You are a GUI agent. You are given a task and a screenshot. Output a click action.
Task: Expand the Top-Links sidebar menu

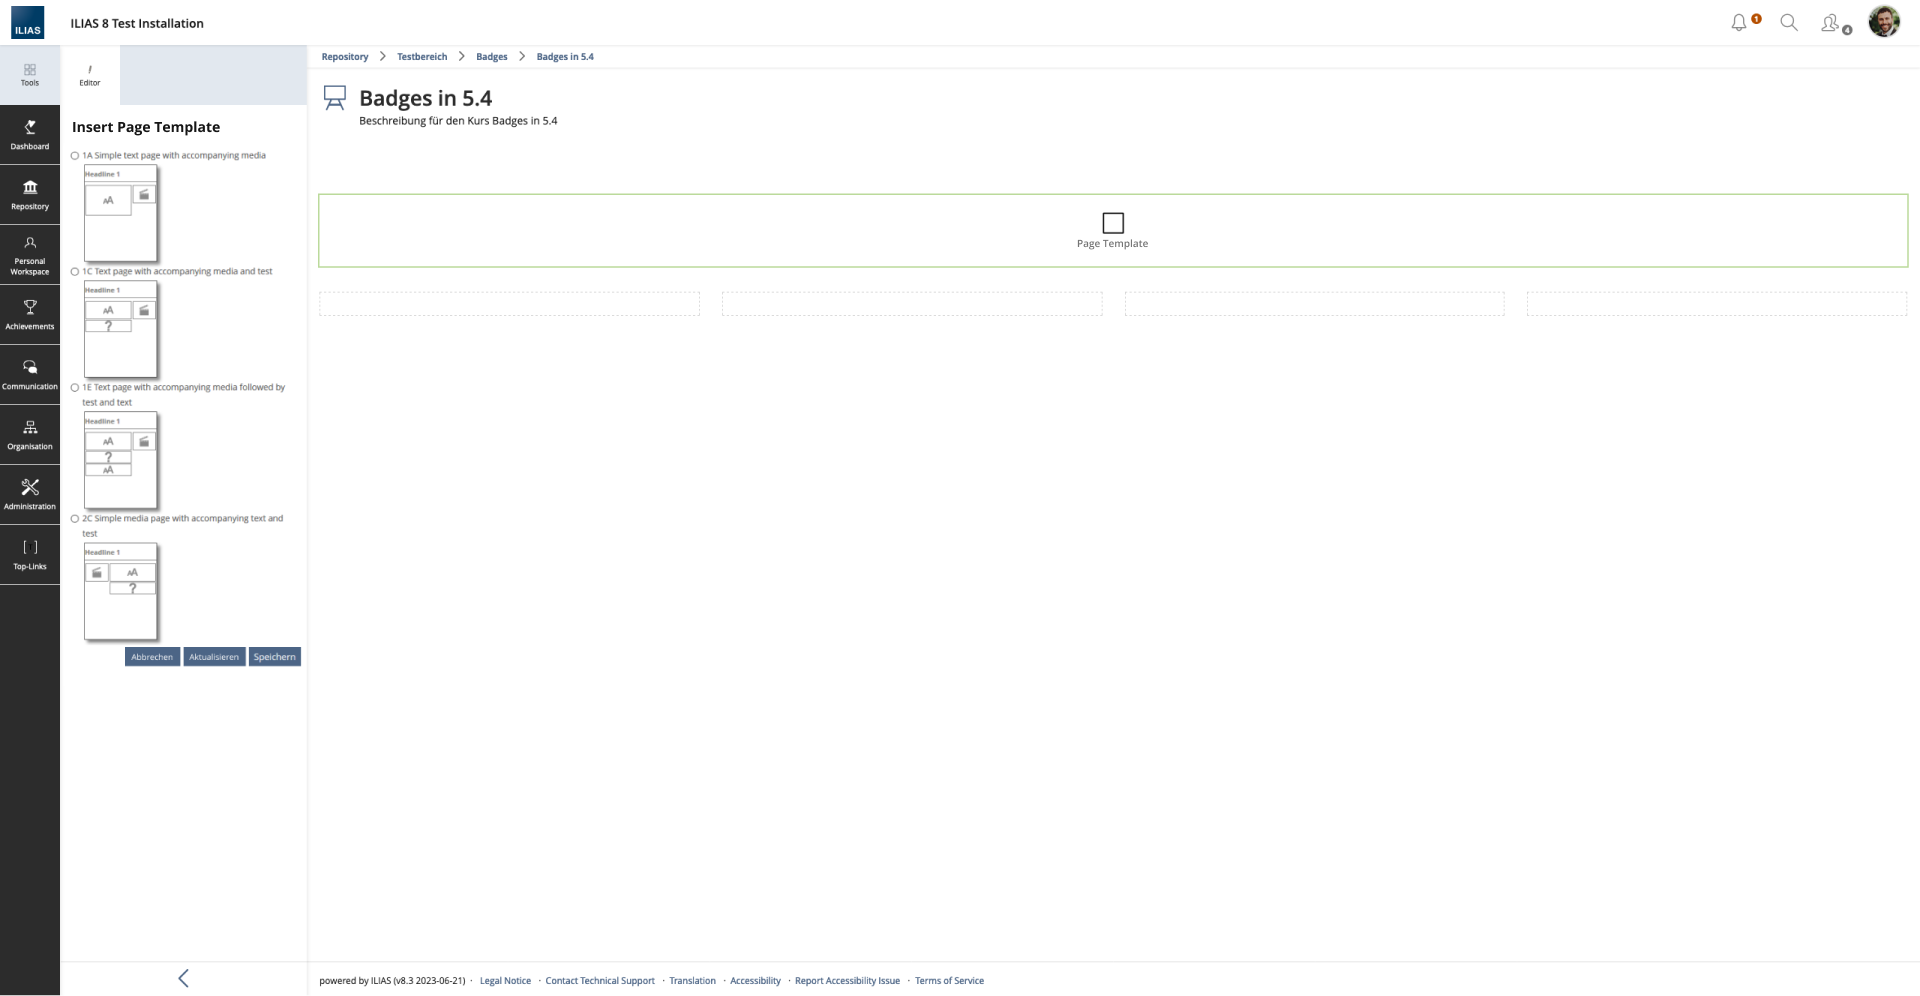click(30, 554)
